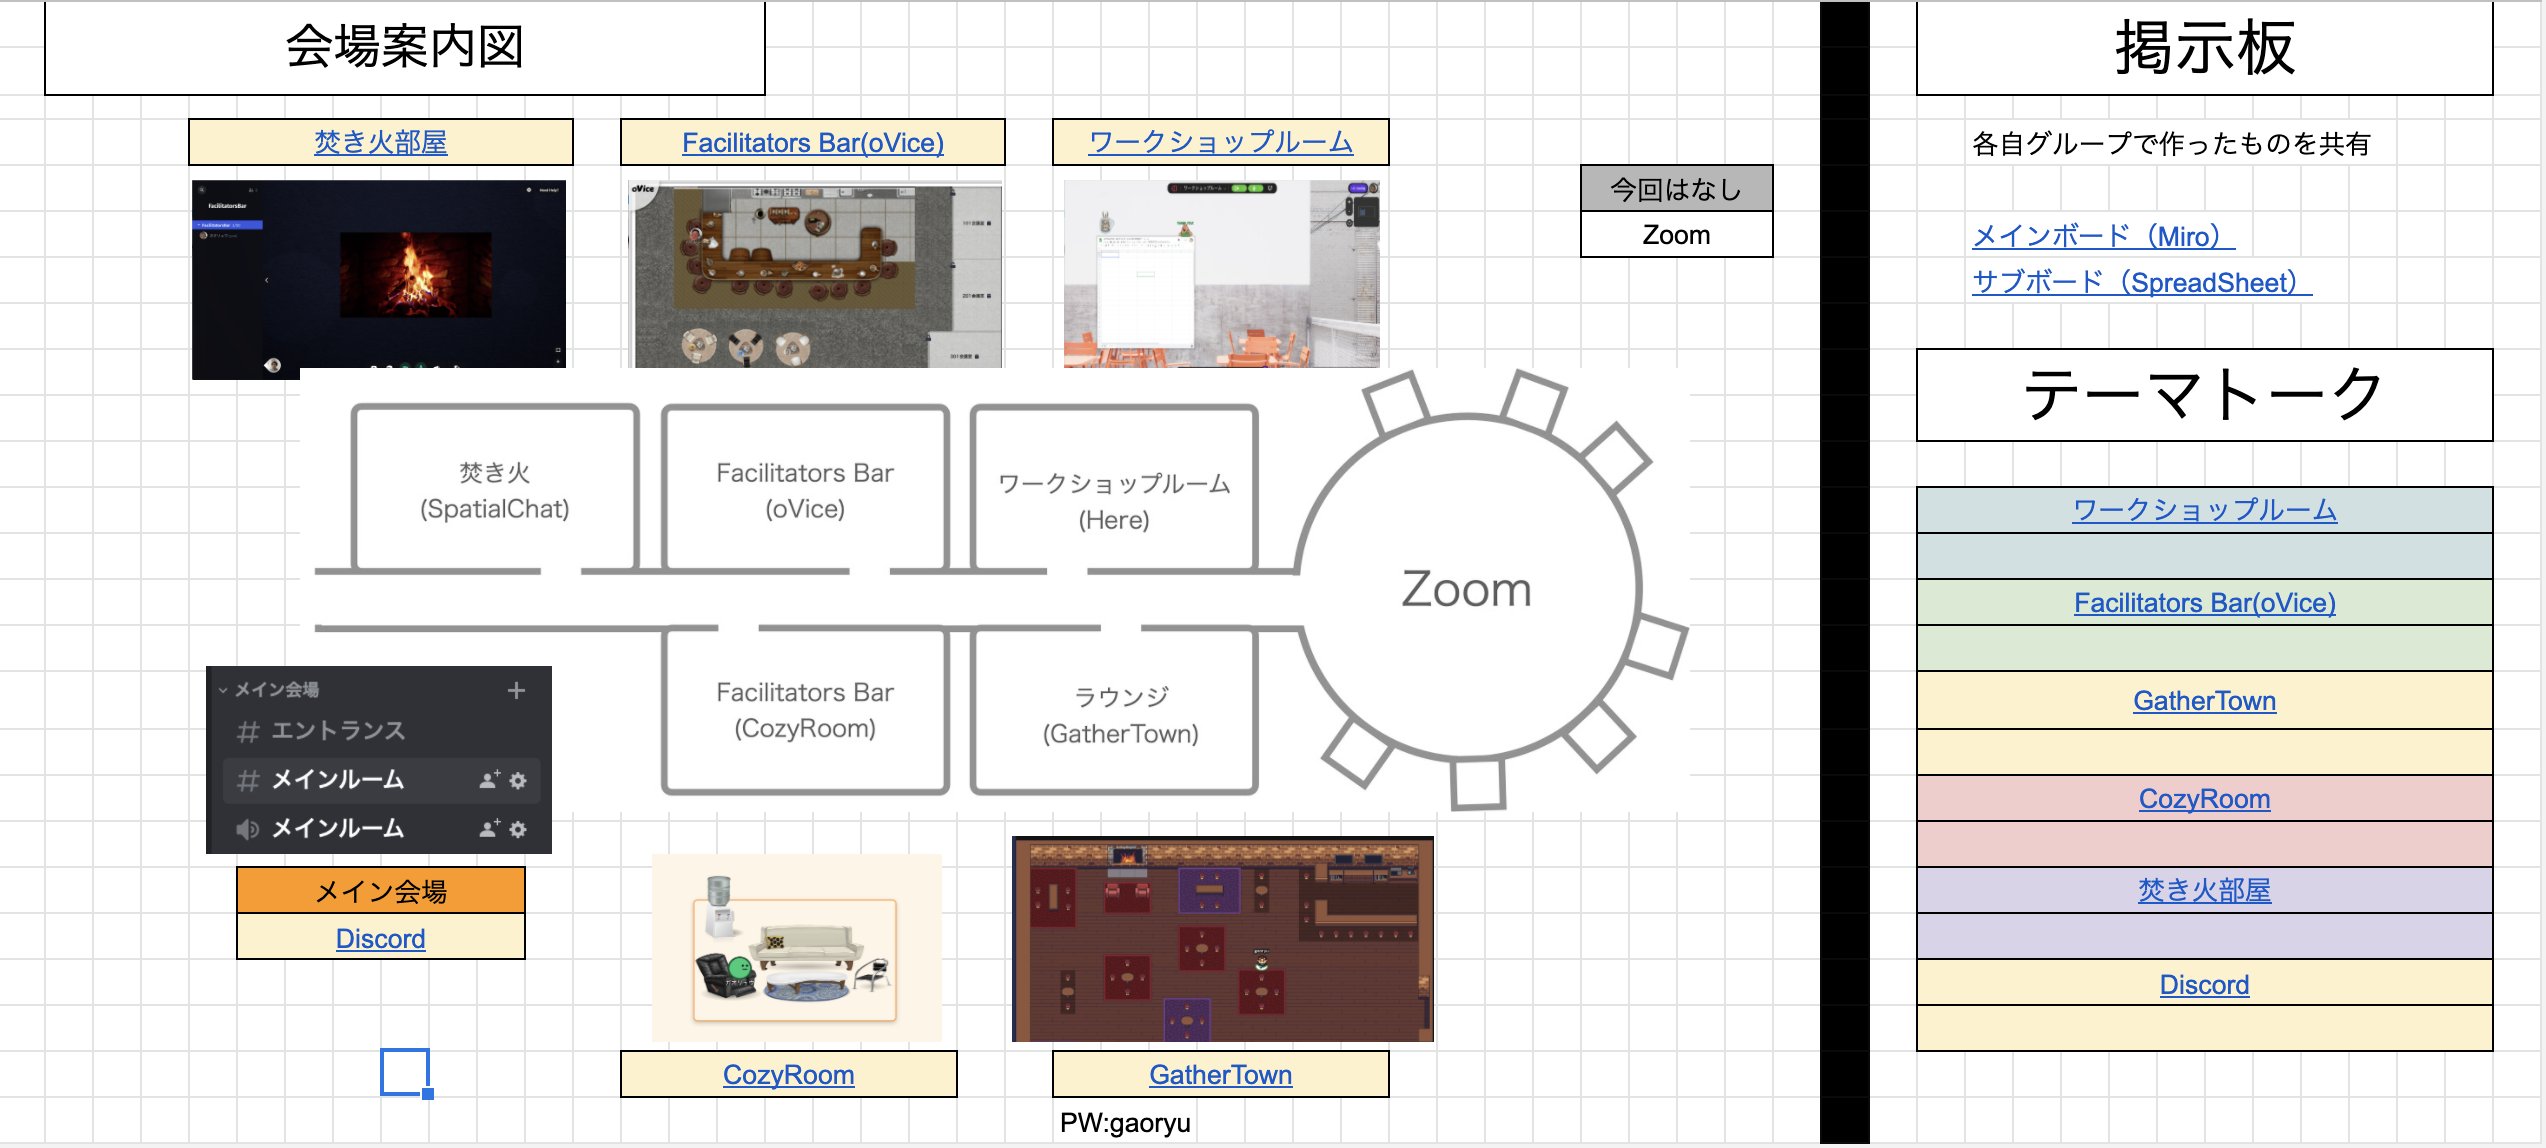Select the 各自グループで作ったものを共有 text
The height and width of the screenshot is (1148, 2546).
(x=2171, y=144)
